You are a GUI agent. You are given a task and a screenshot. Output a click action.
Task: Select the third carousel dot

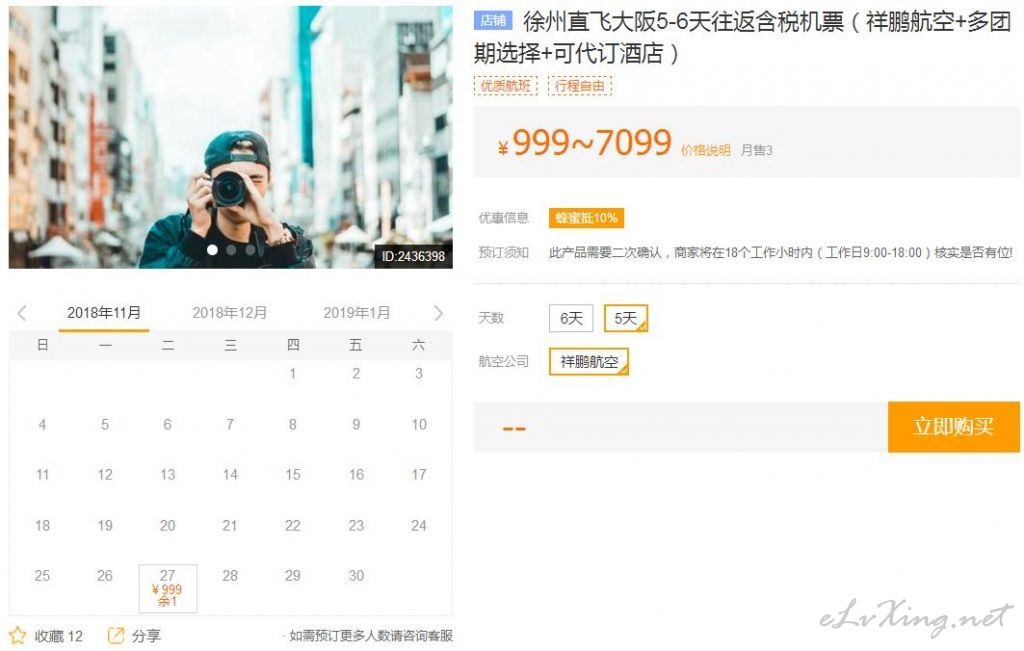(250, 250)
